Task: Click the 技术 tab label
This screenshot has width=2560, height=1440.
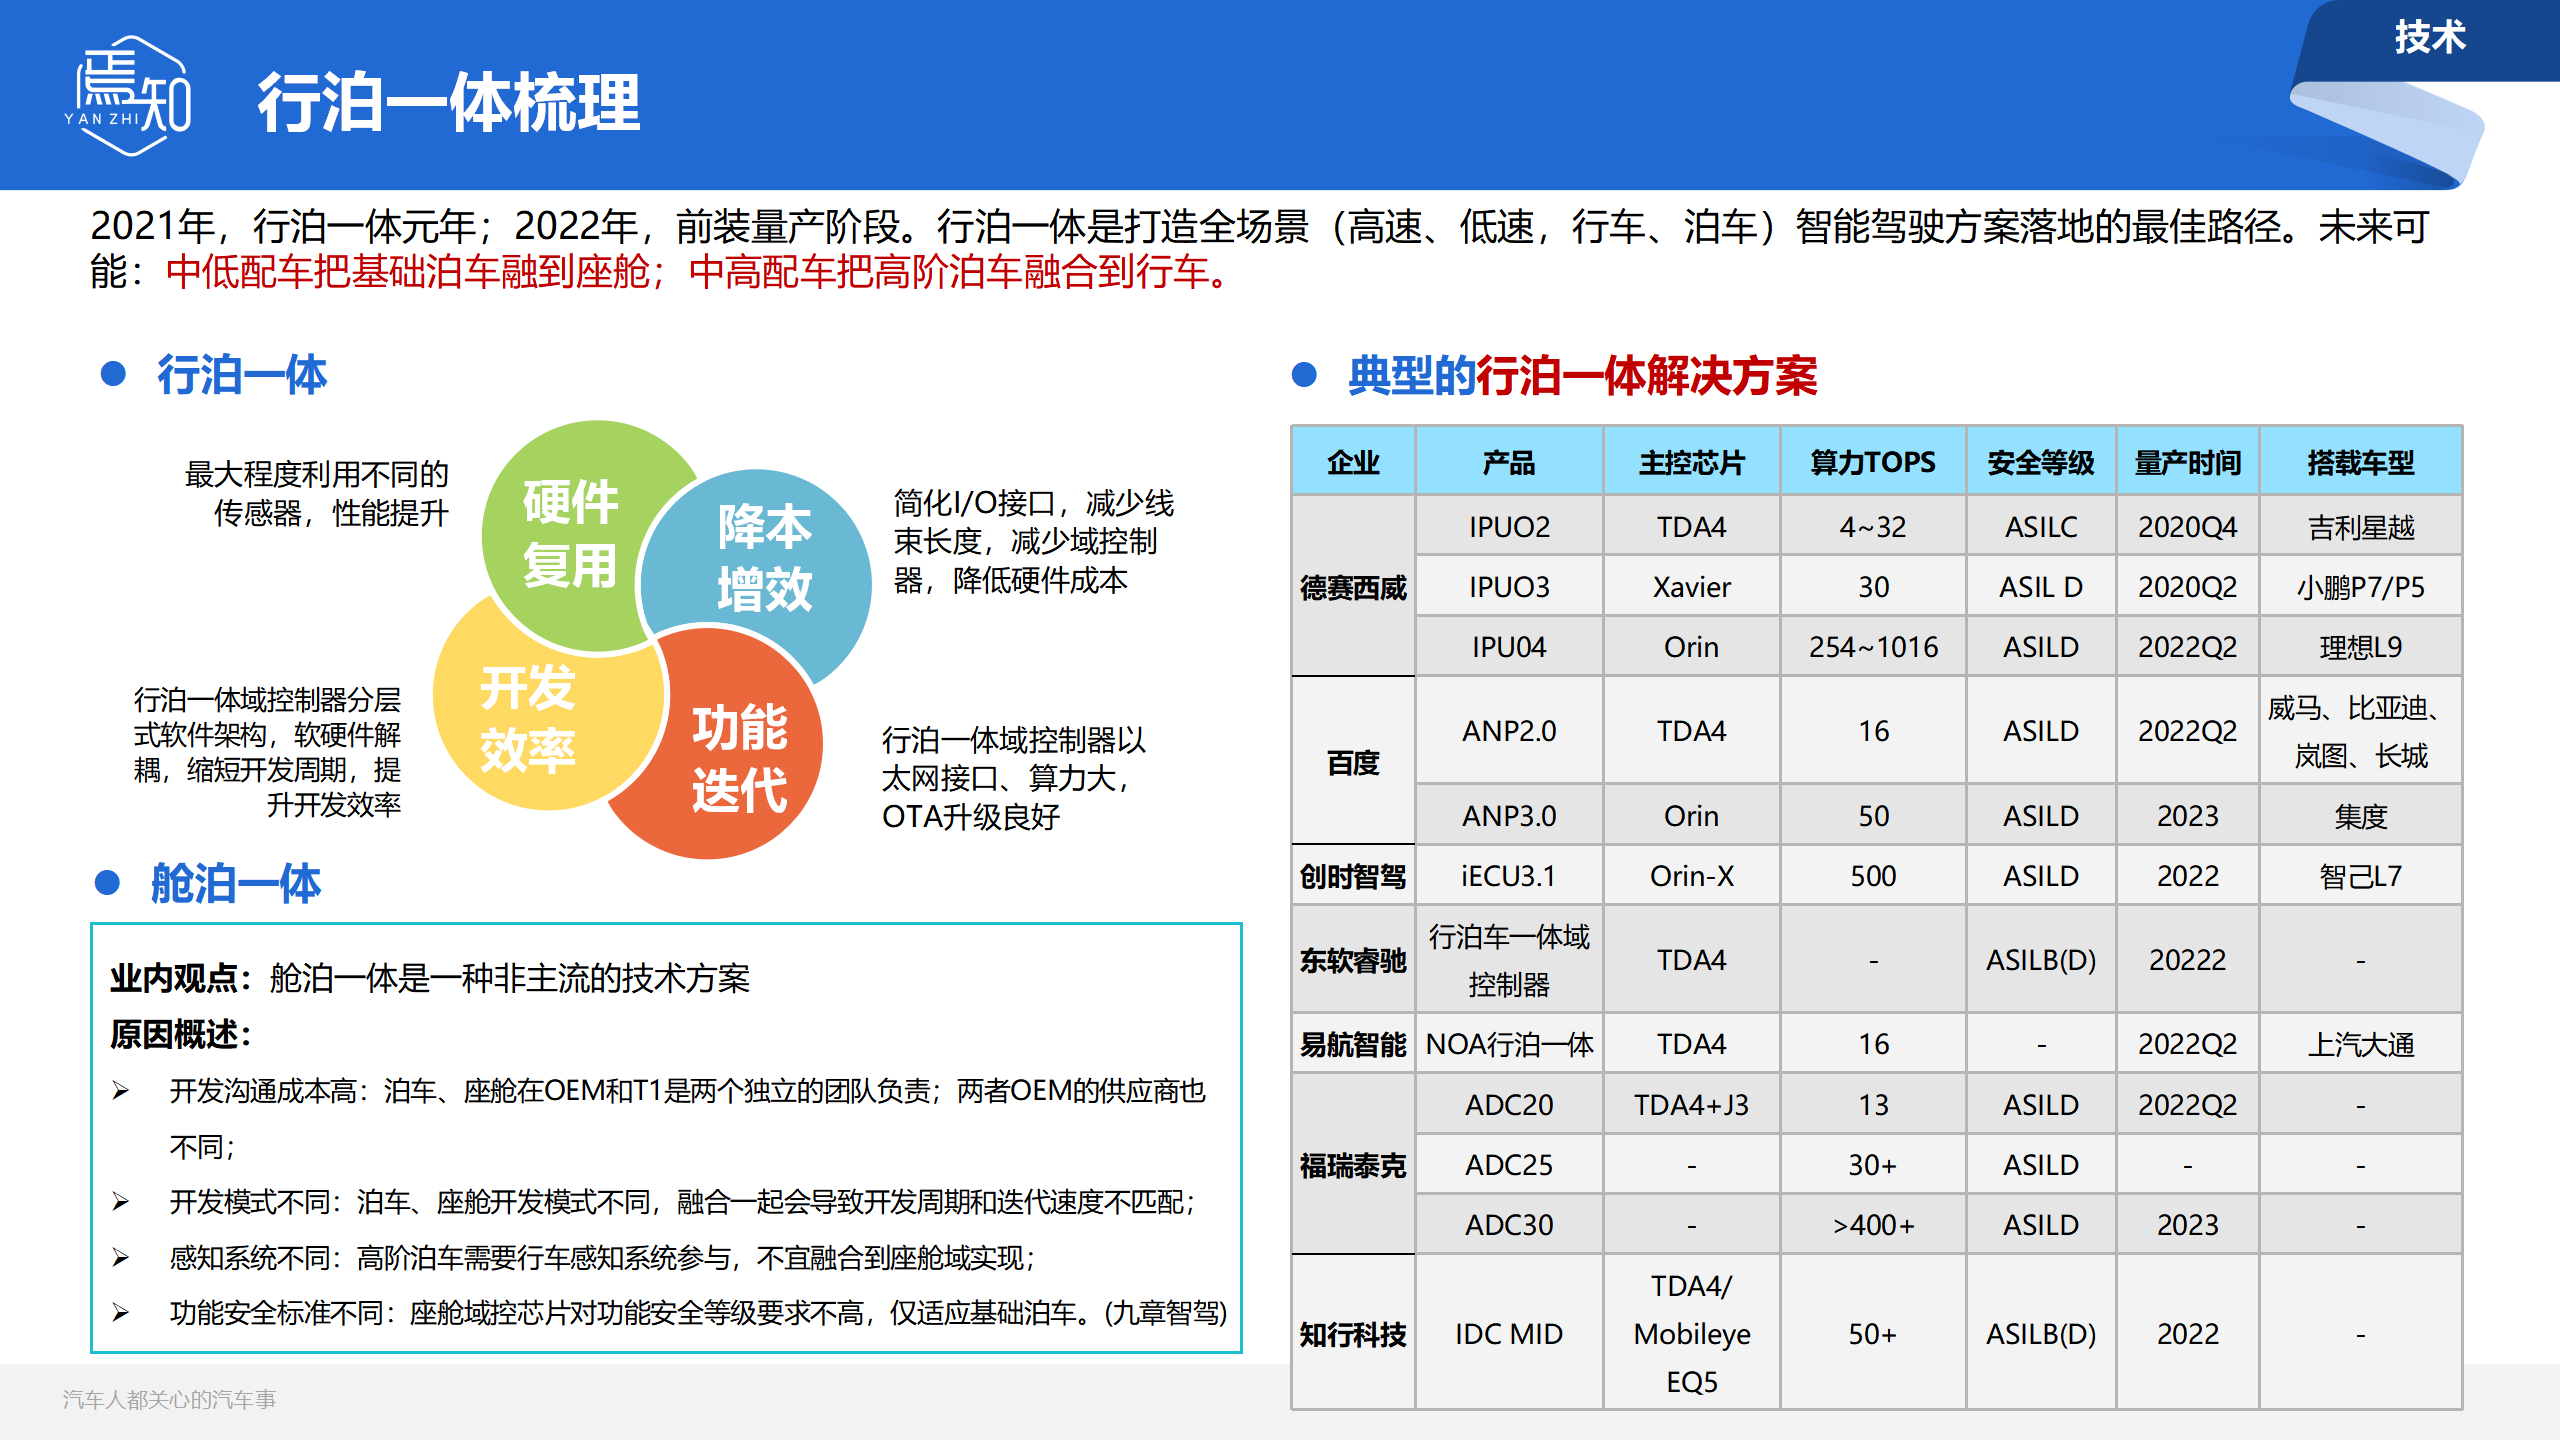Action: click(x=2430, y=37)
